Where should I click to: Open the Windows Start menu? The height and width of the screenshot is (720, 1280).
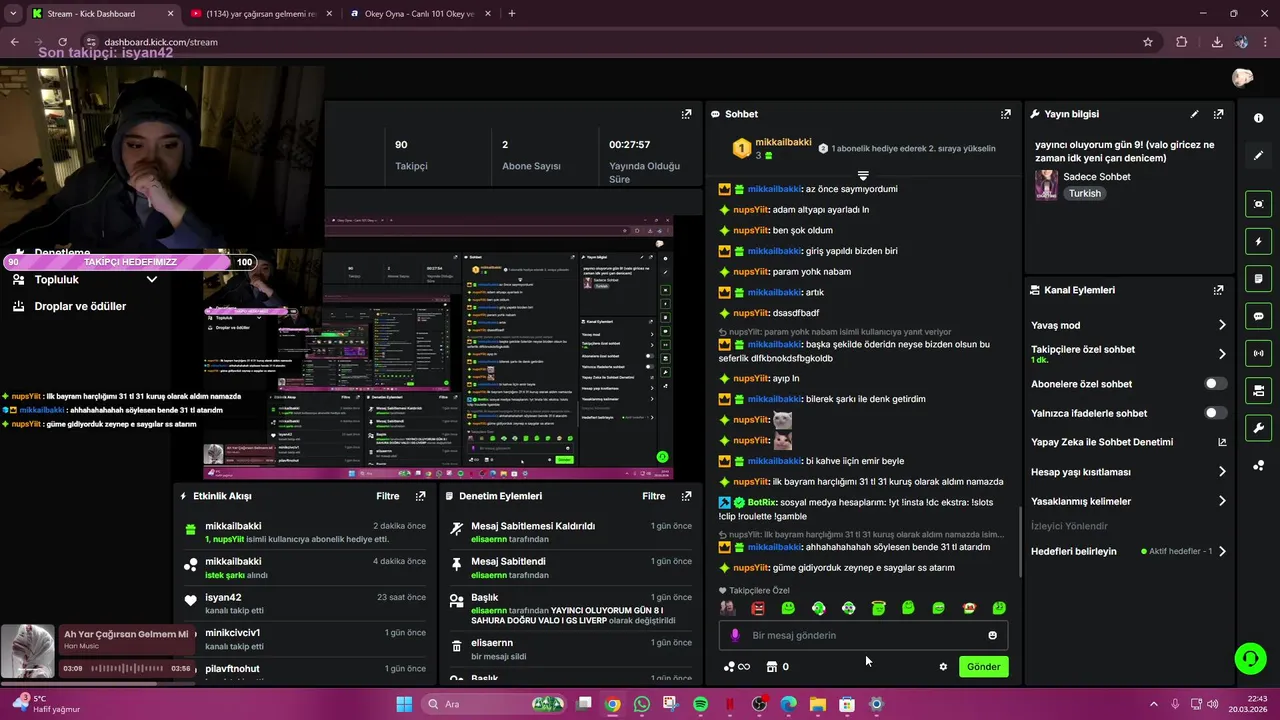tap(404, 704)
